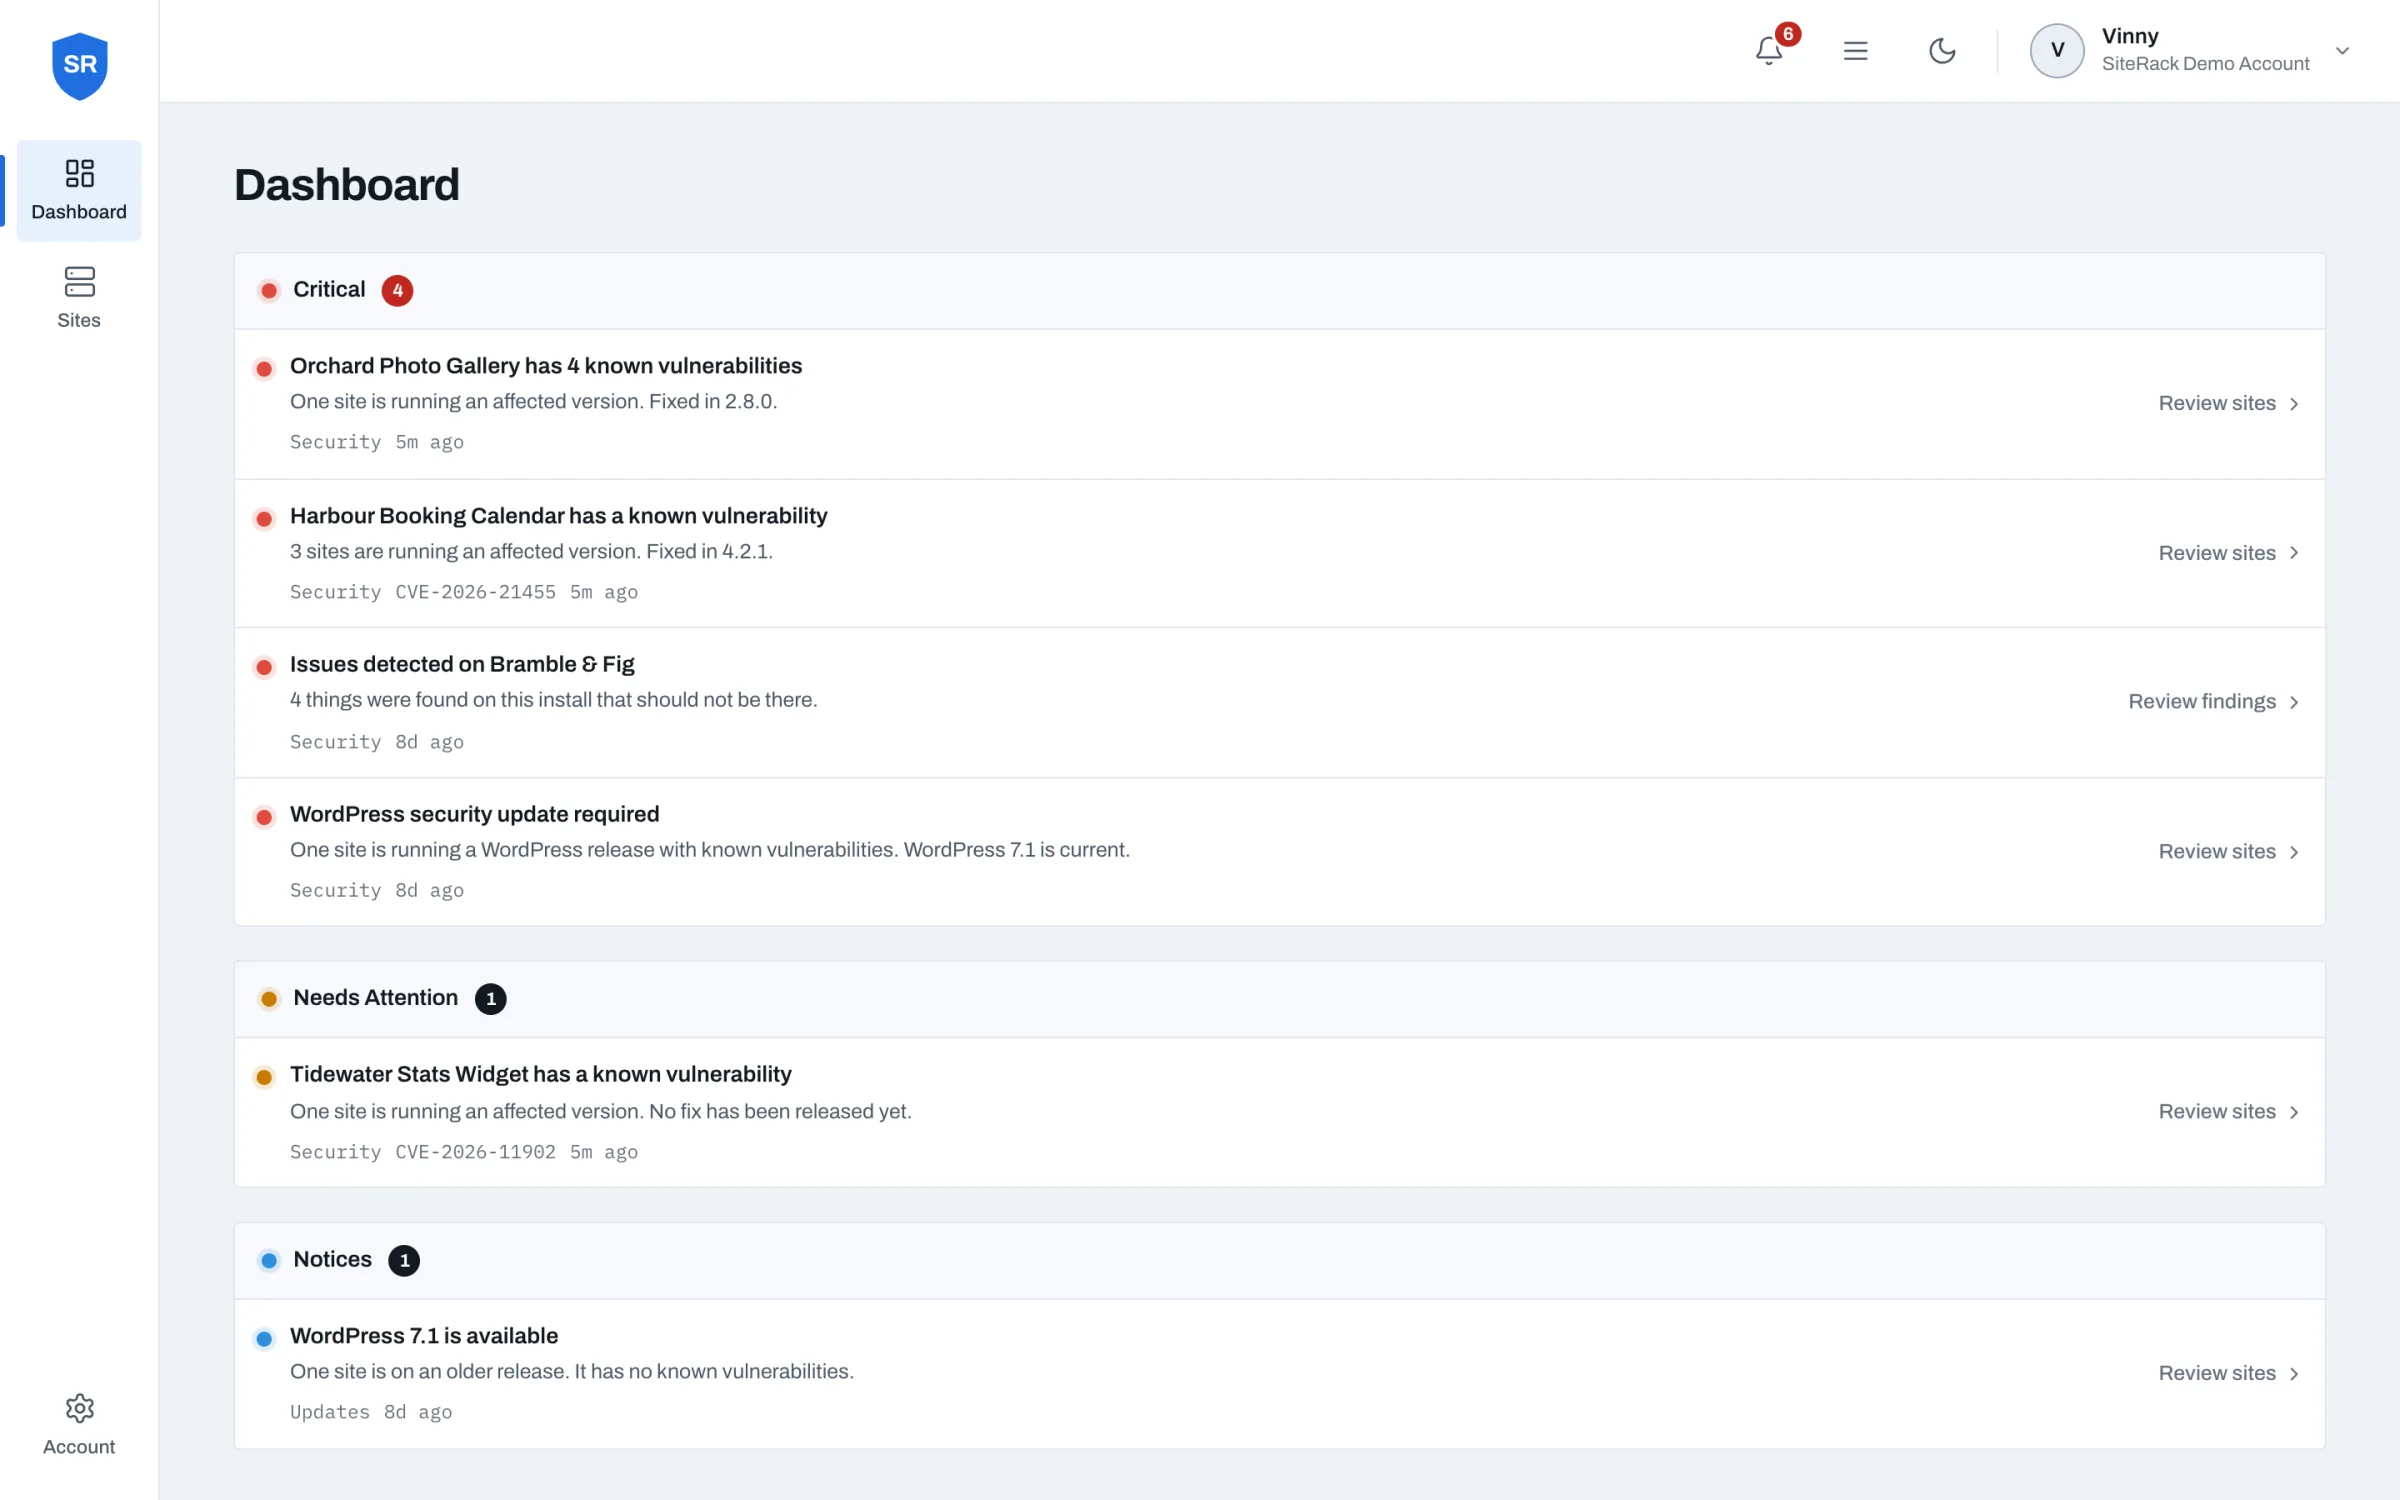This screenshot has width=2400, height=1500.
Task: Review sites for Tidewater Stats Widget
Action: (2229, 1112)
